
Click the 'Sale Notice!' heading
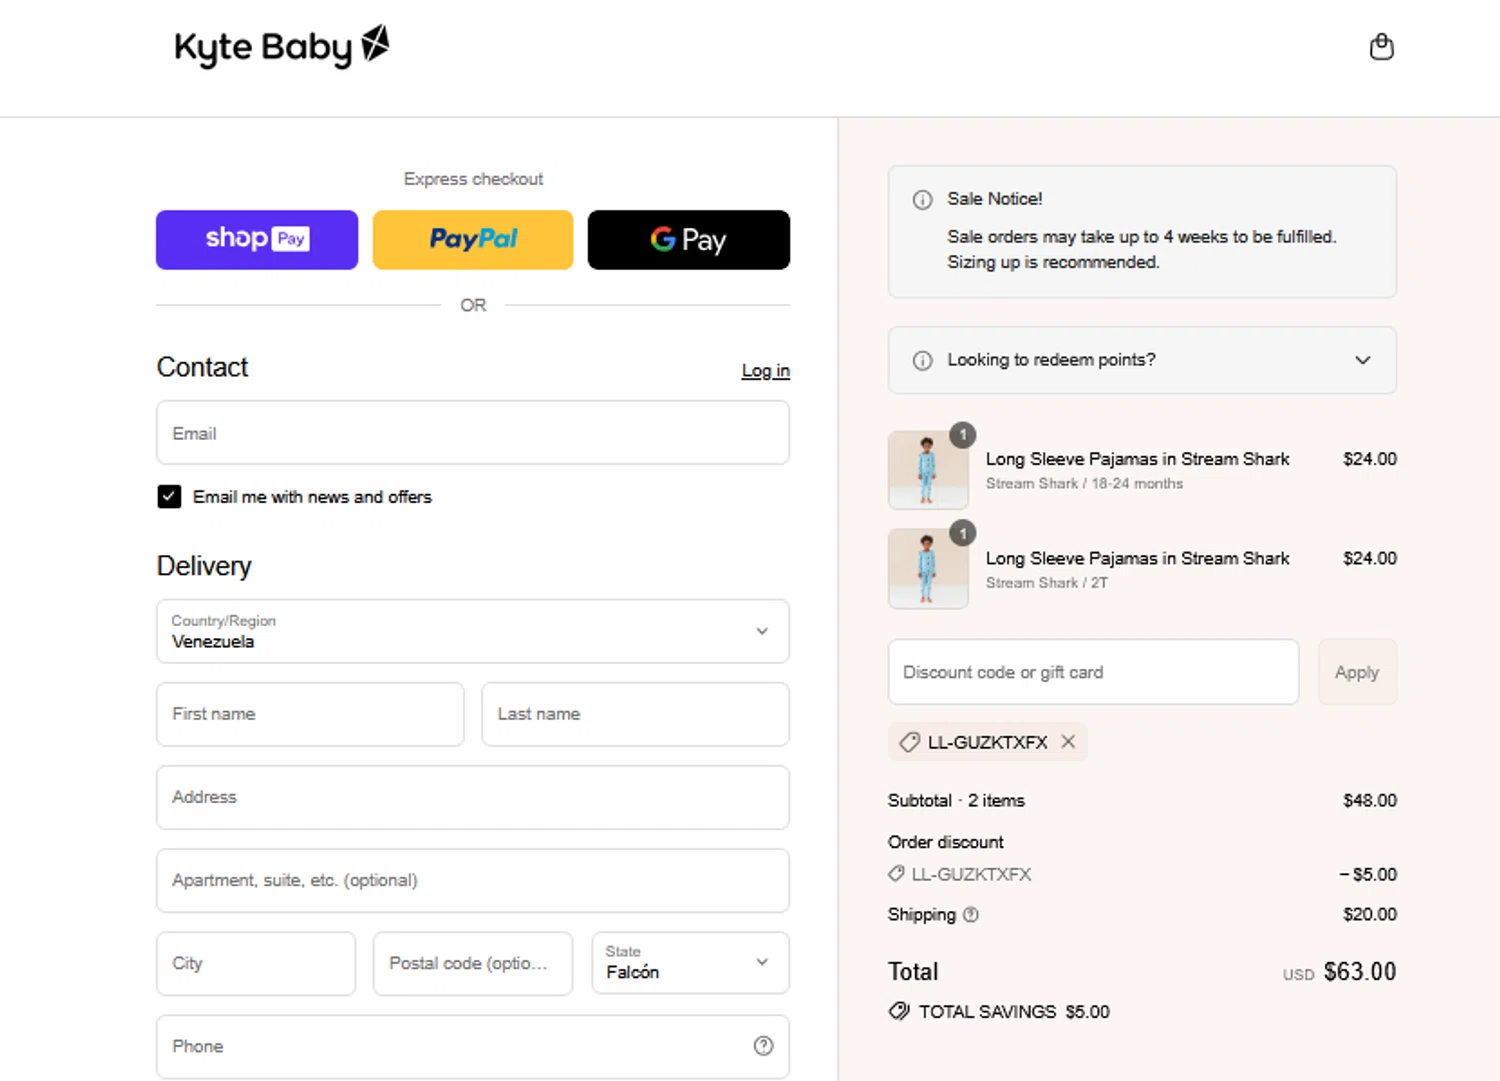995,199
